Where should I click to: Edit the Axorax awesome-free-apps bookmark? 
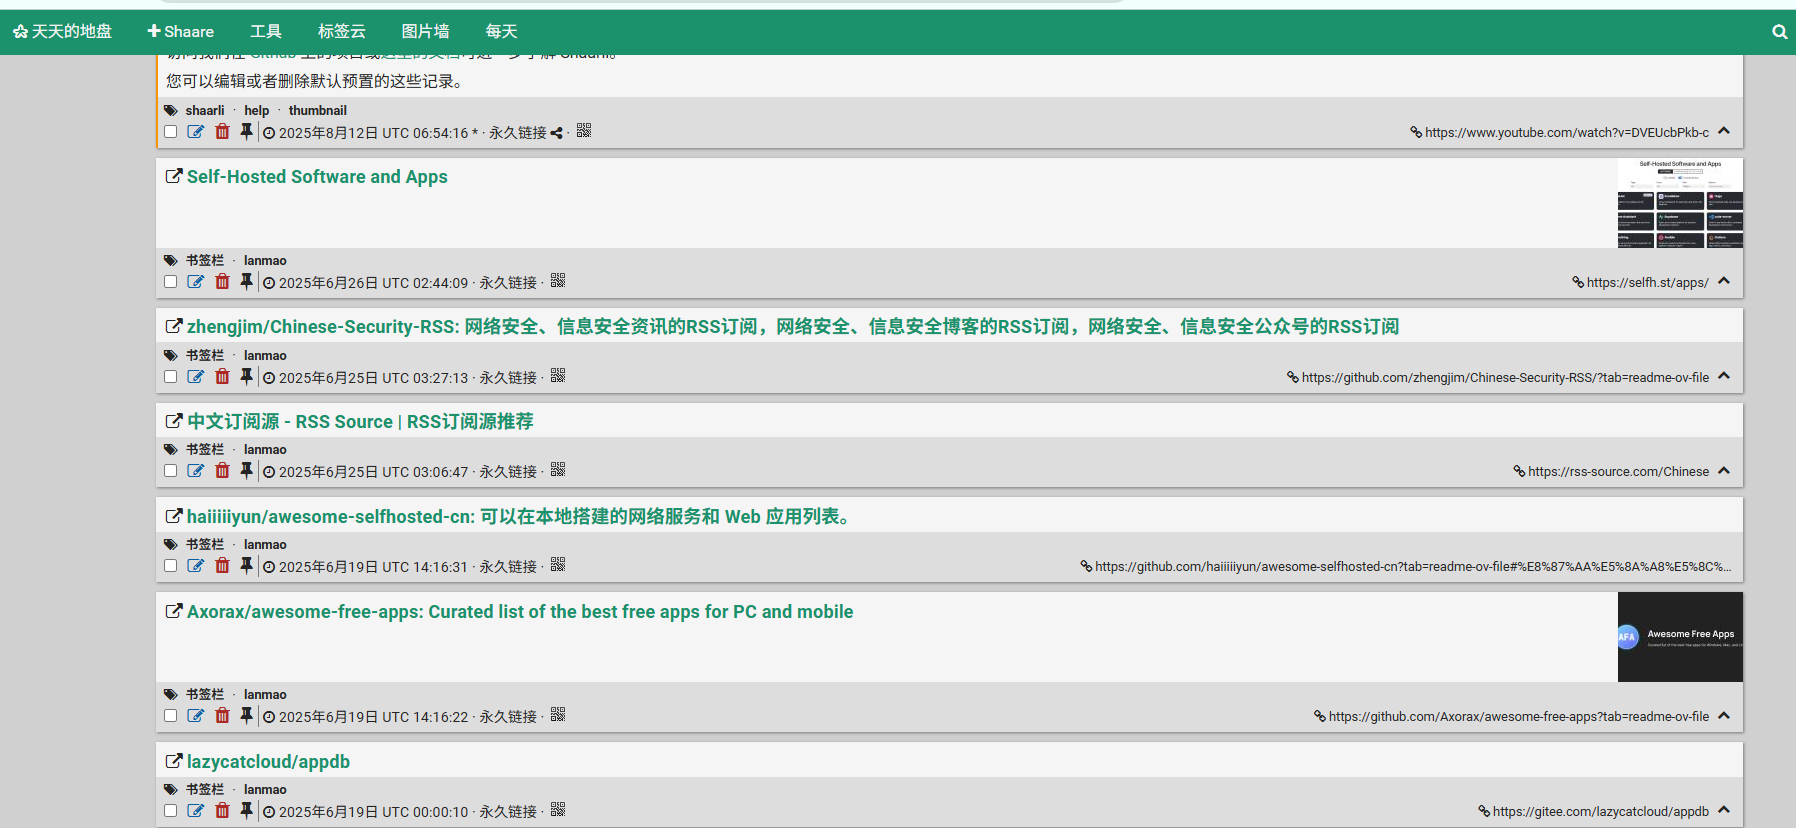click(196, 716)
